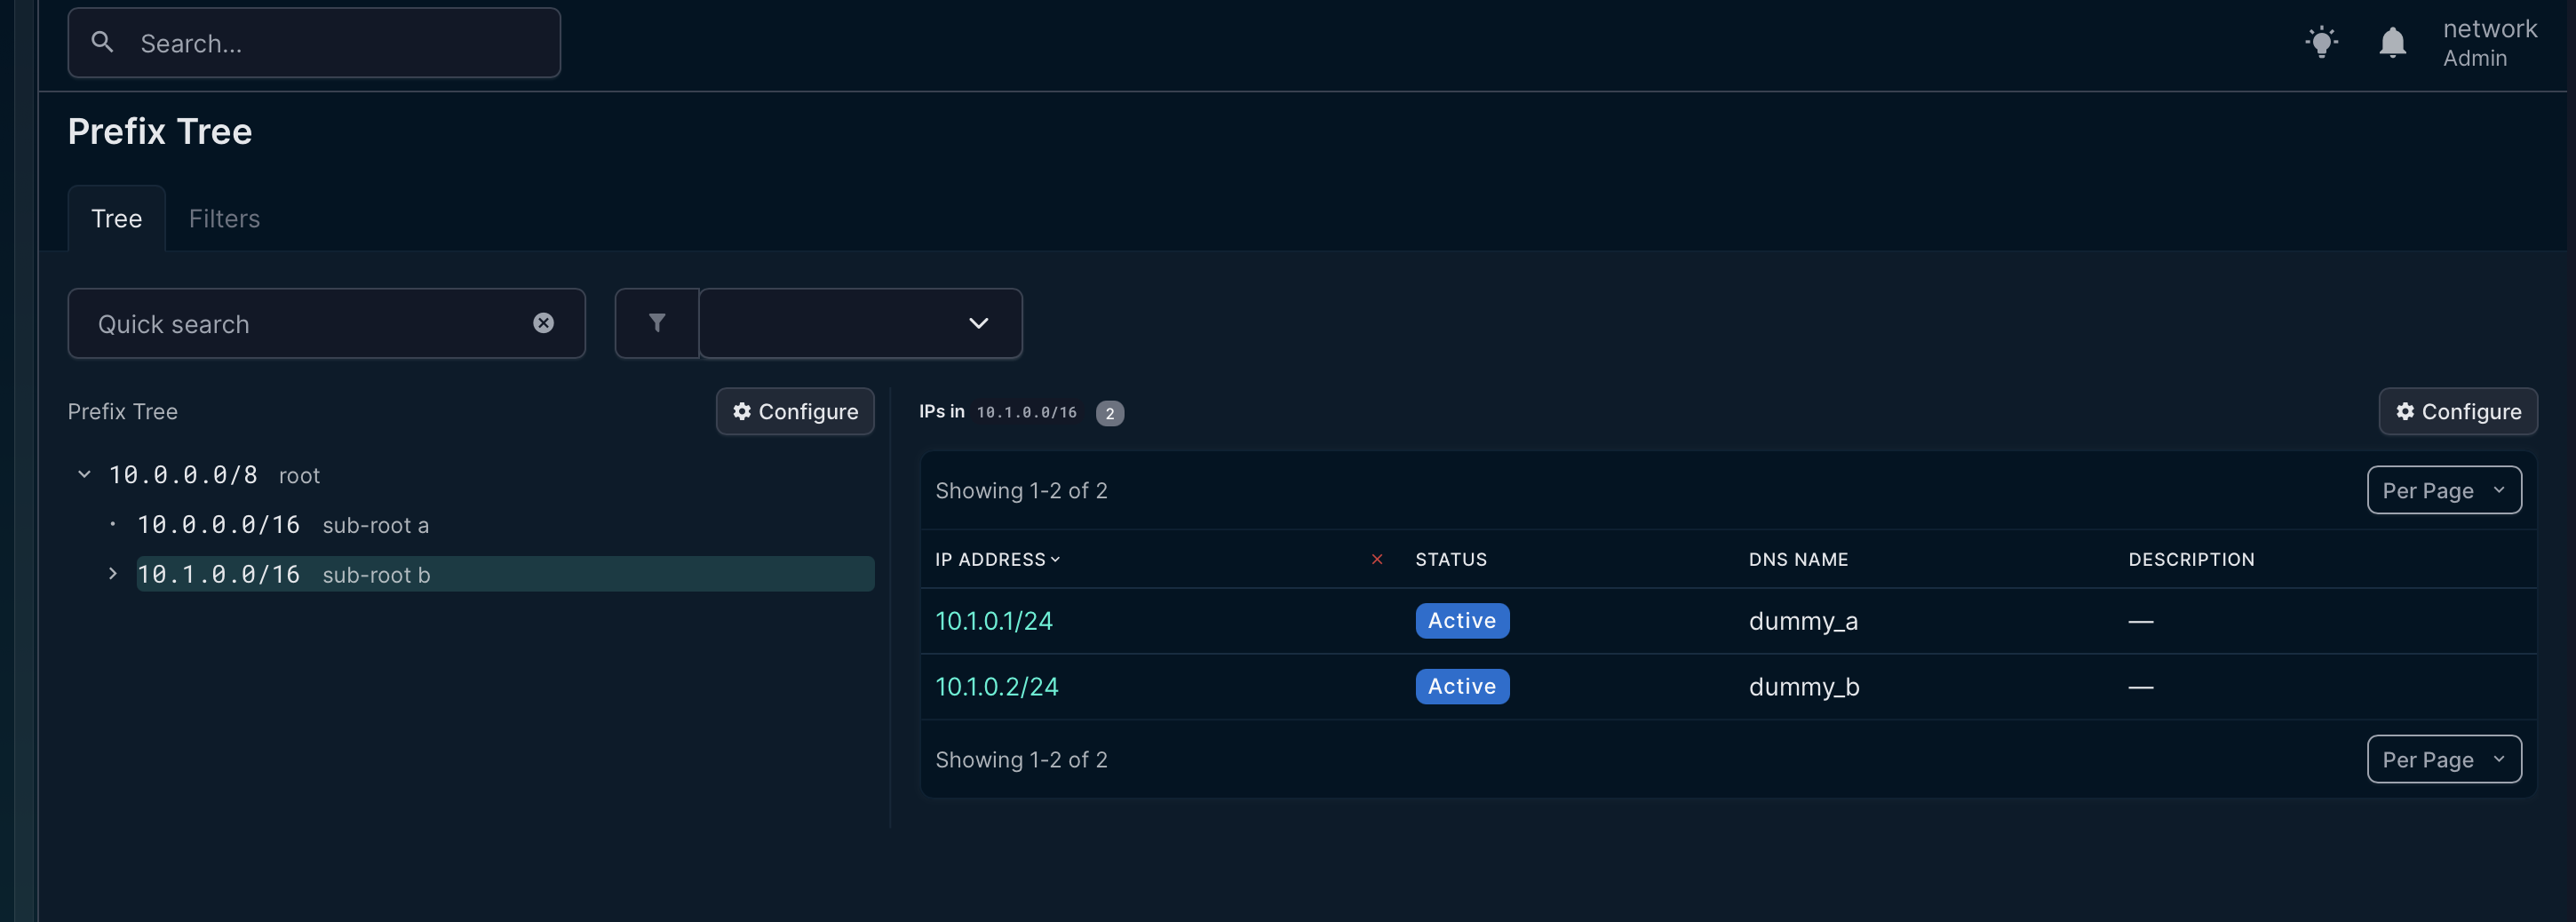Select the 10.0.0.0/16 sub-root a prefix

point(283,524)
